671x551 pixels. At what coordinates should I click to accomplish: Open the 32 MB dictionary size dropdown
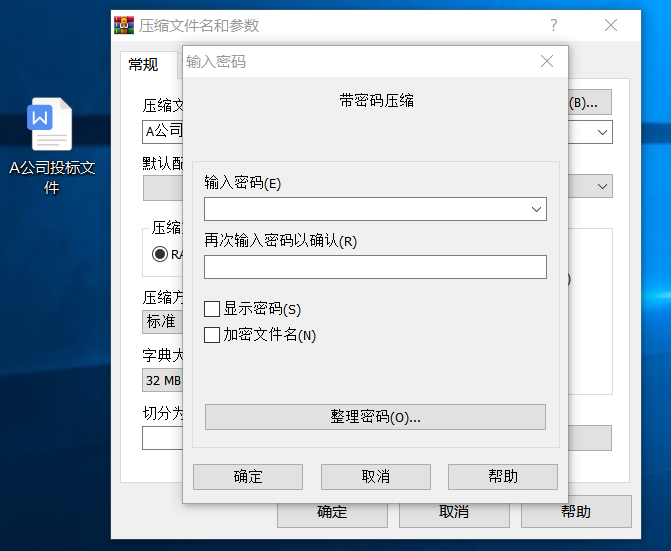[163, 380]
